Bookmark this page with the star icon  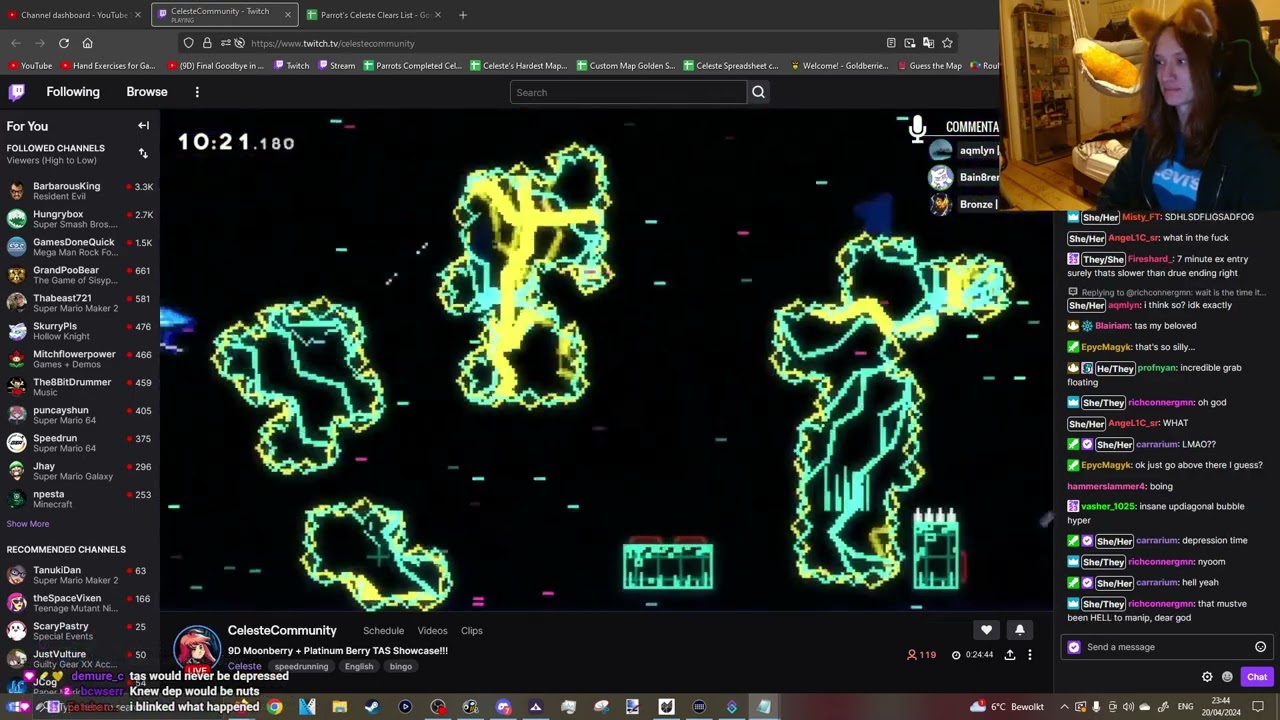[947, 43]
